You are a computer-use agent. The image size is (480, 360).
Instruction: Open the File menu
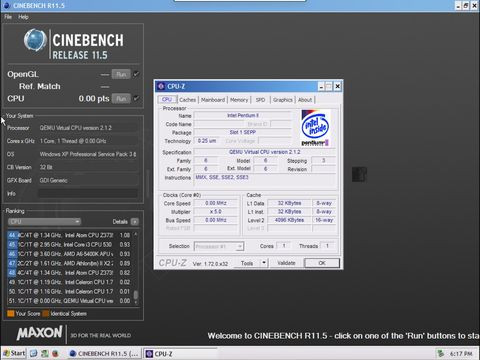tap(8, 17)
